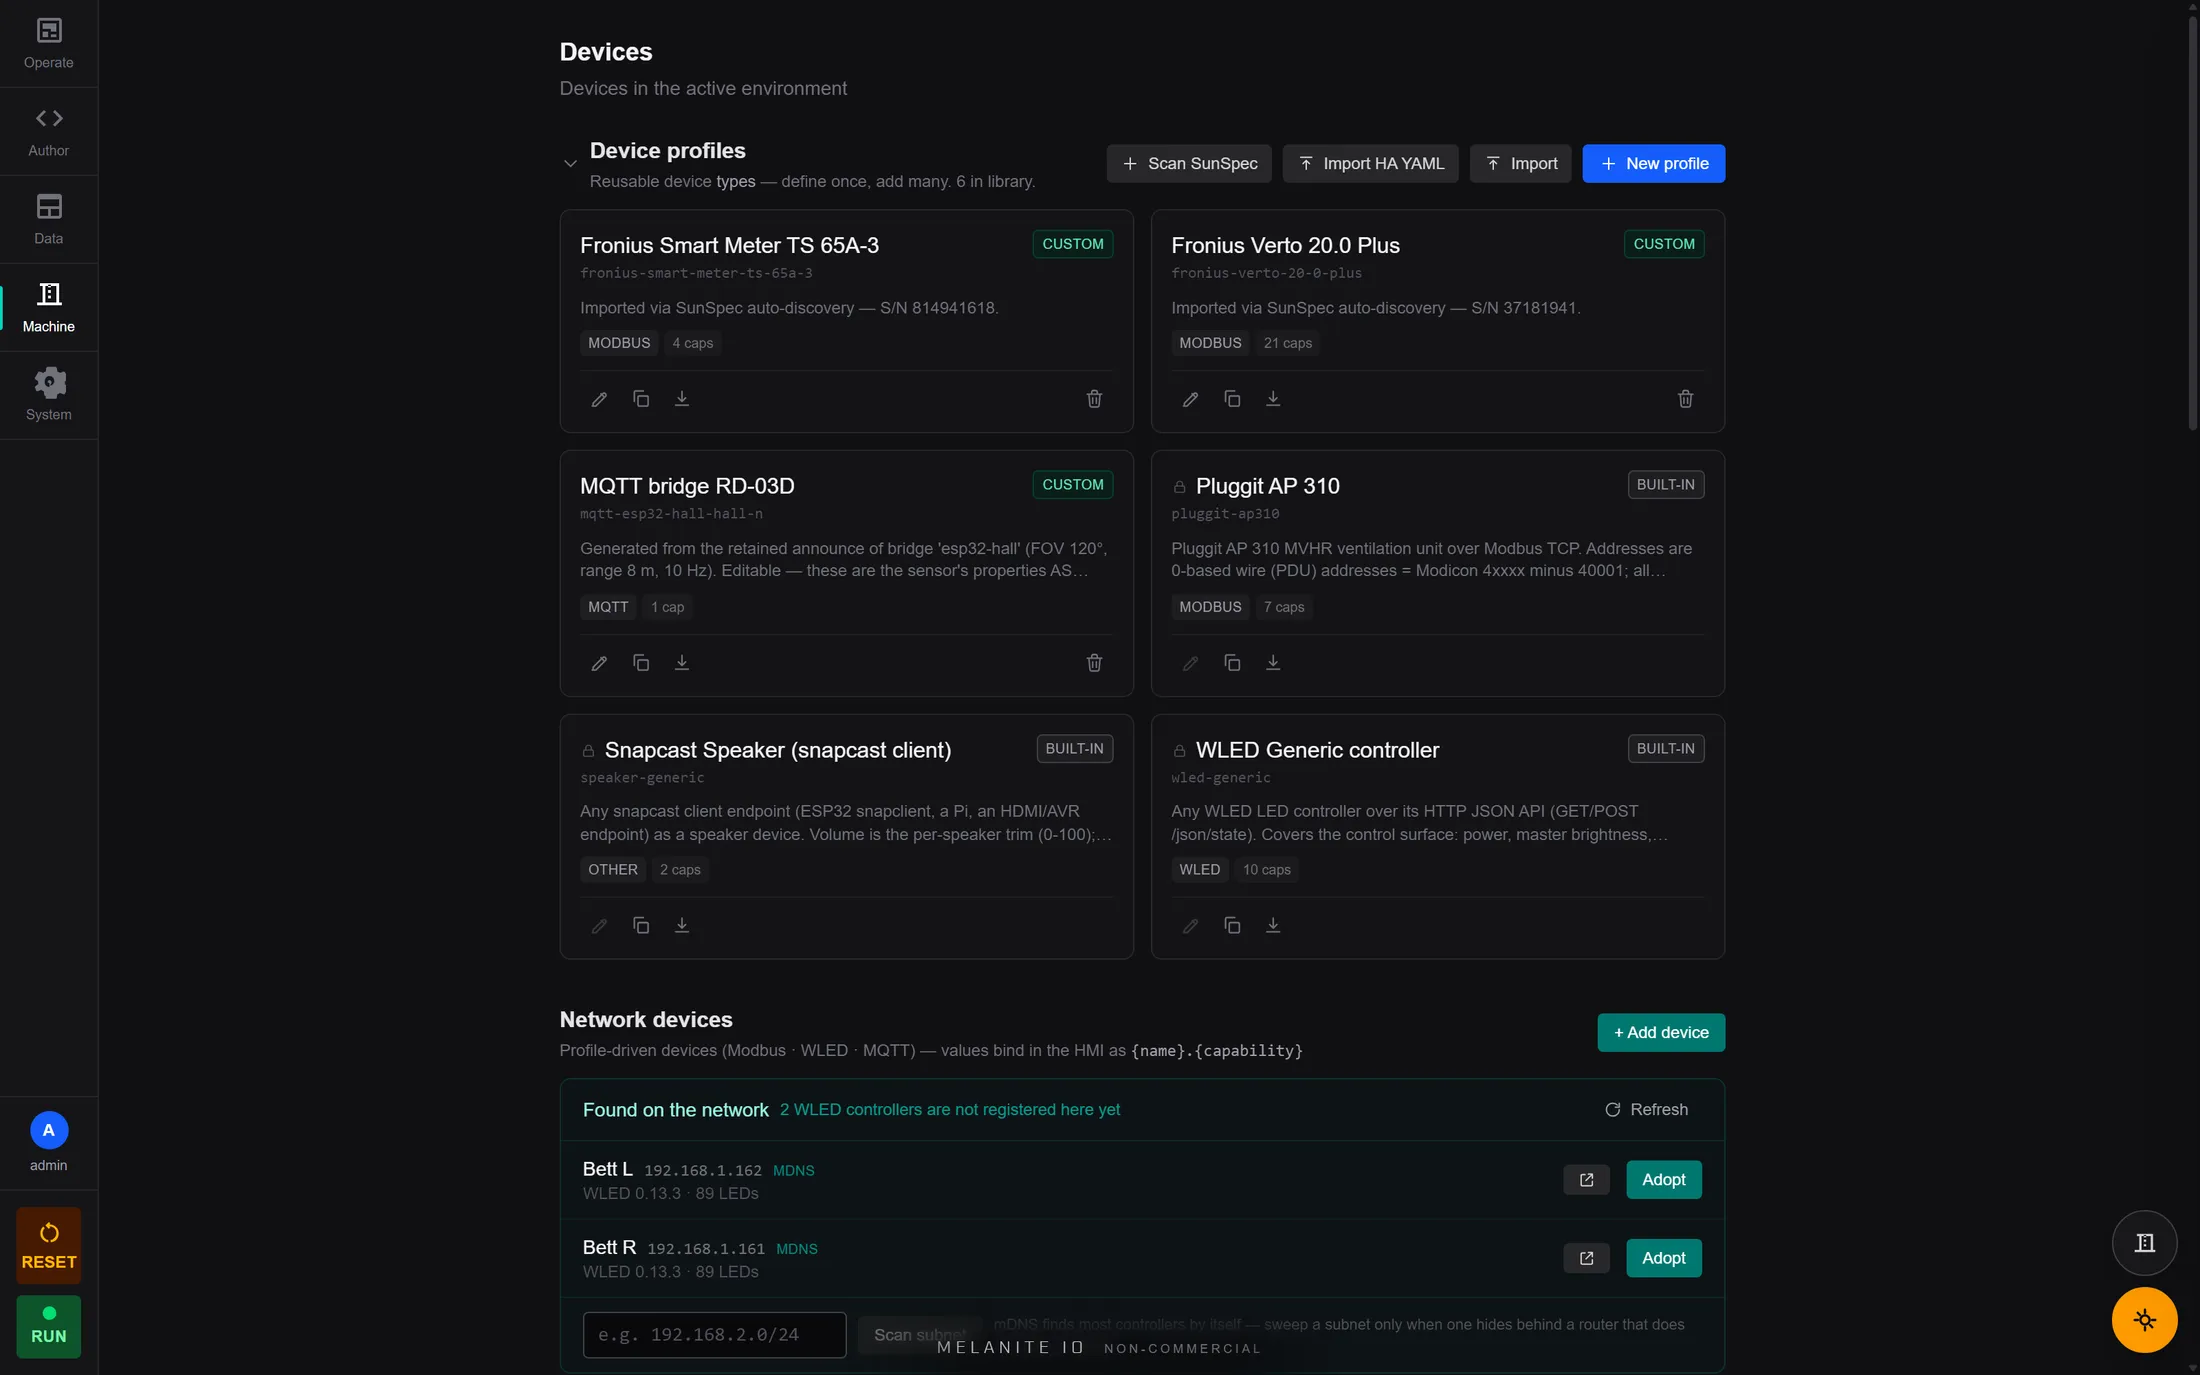Click the orange floating sun icon button

2144,1320
